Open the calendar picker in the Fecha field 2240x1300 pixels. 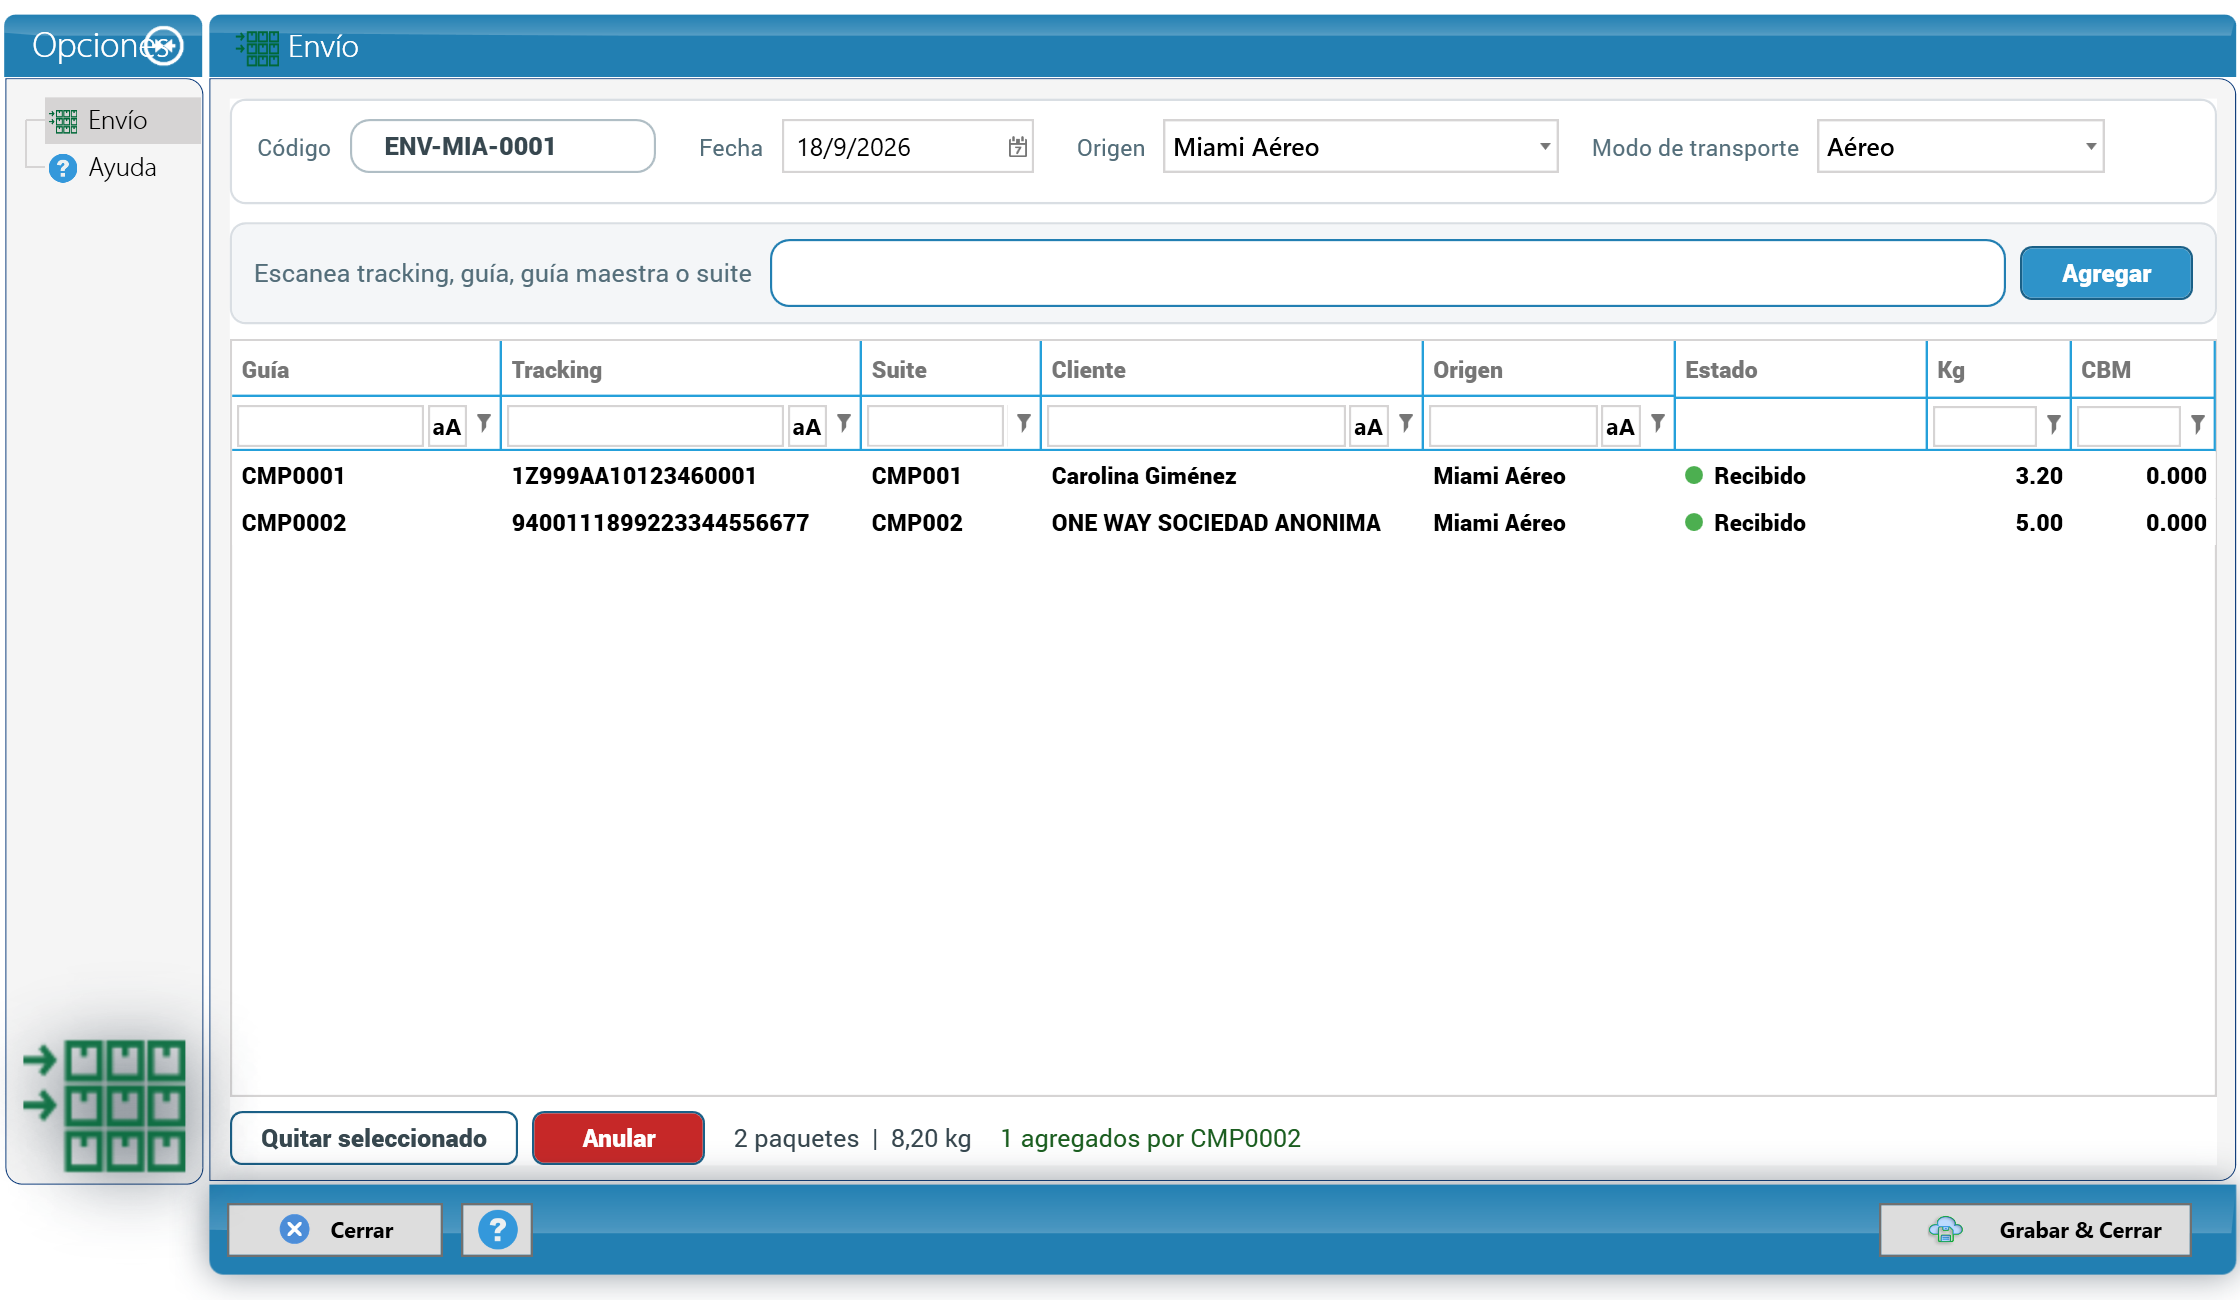1017,147
